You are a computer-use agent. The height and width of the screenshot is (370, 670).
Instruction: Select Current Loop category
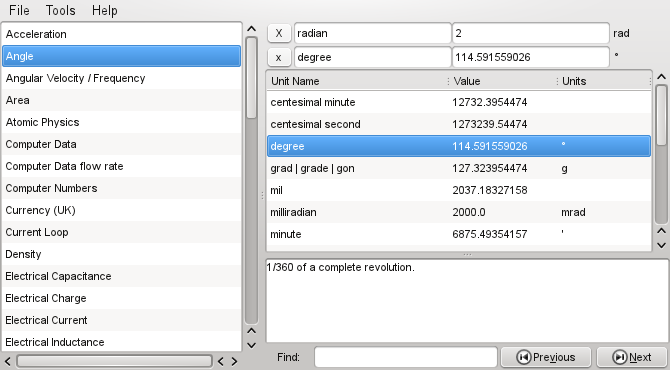click(121, 232)
